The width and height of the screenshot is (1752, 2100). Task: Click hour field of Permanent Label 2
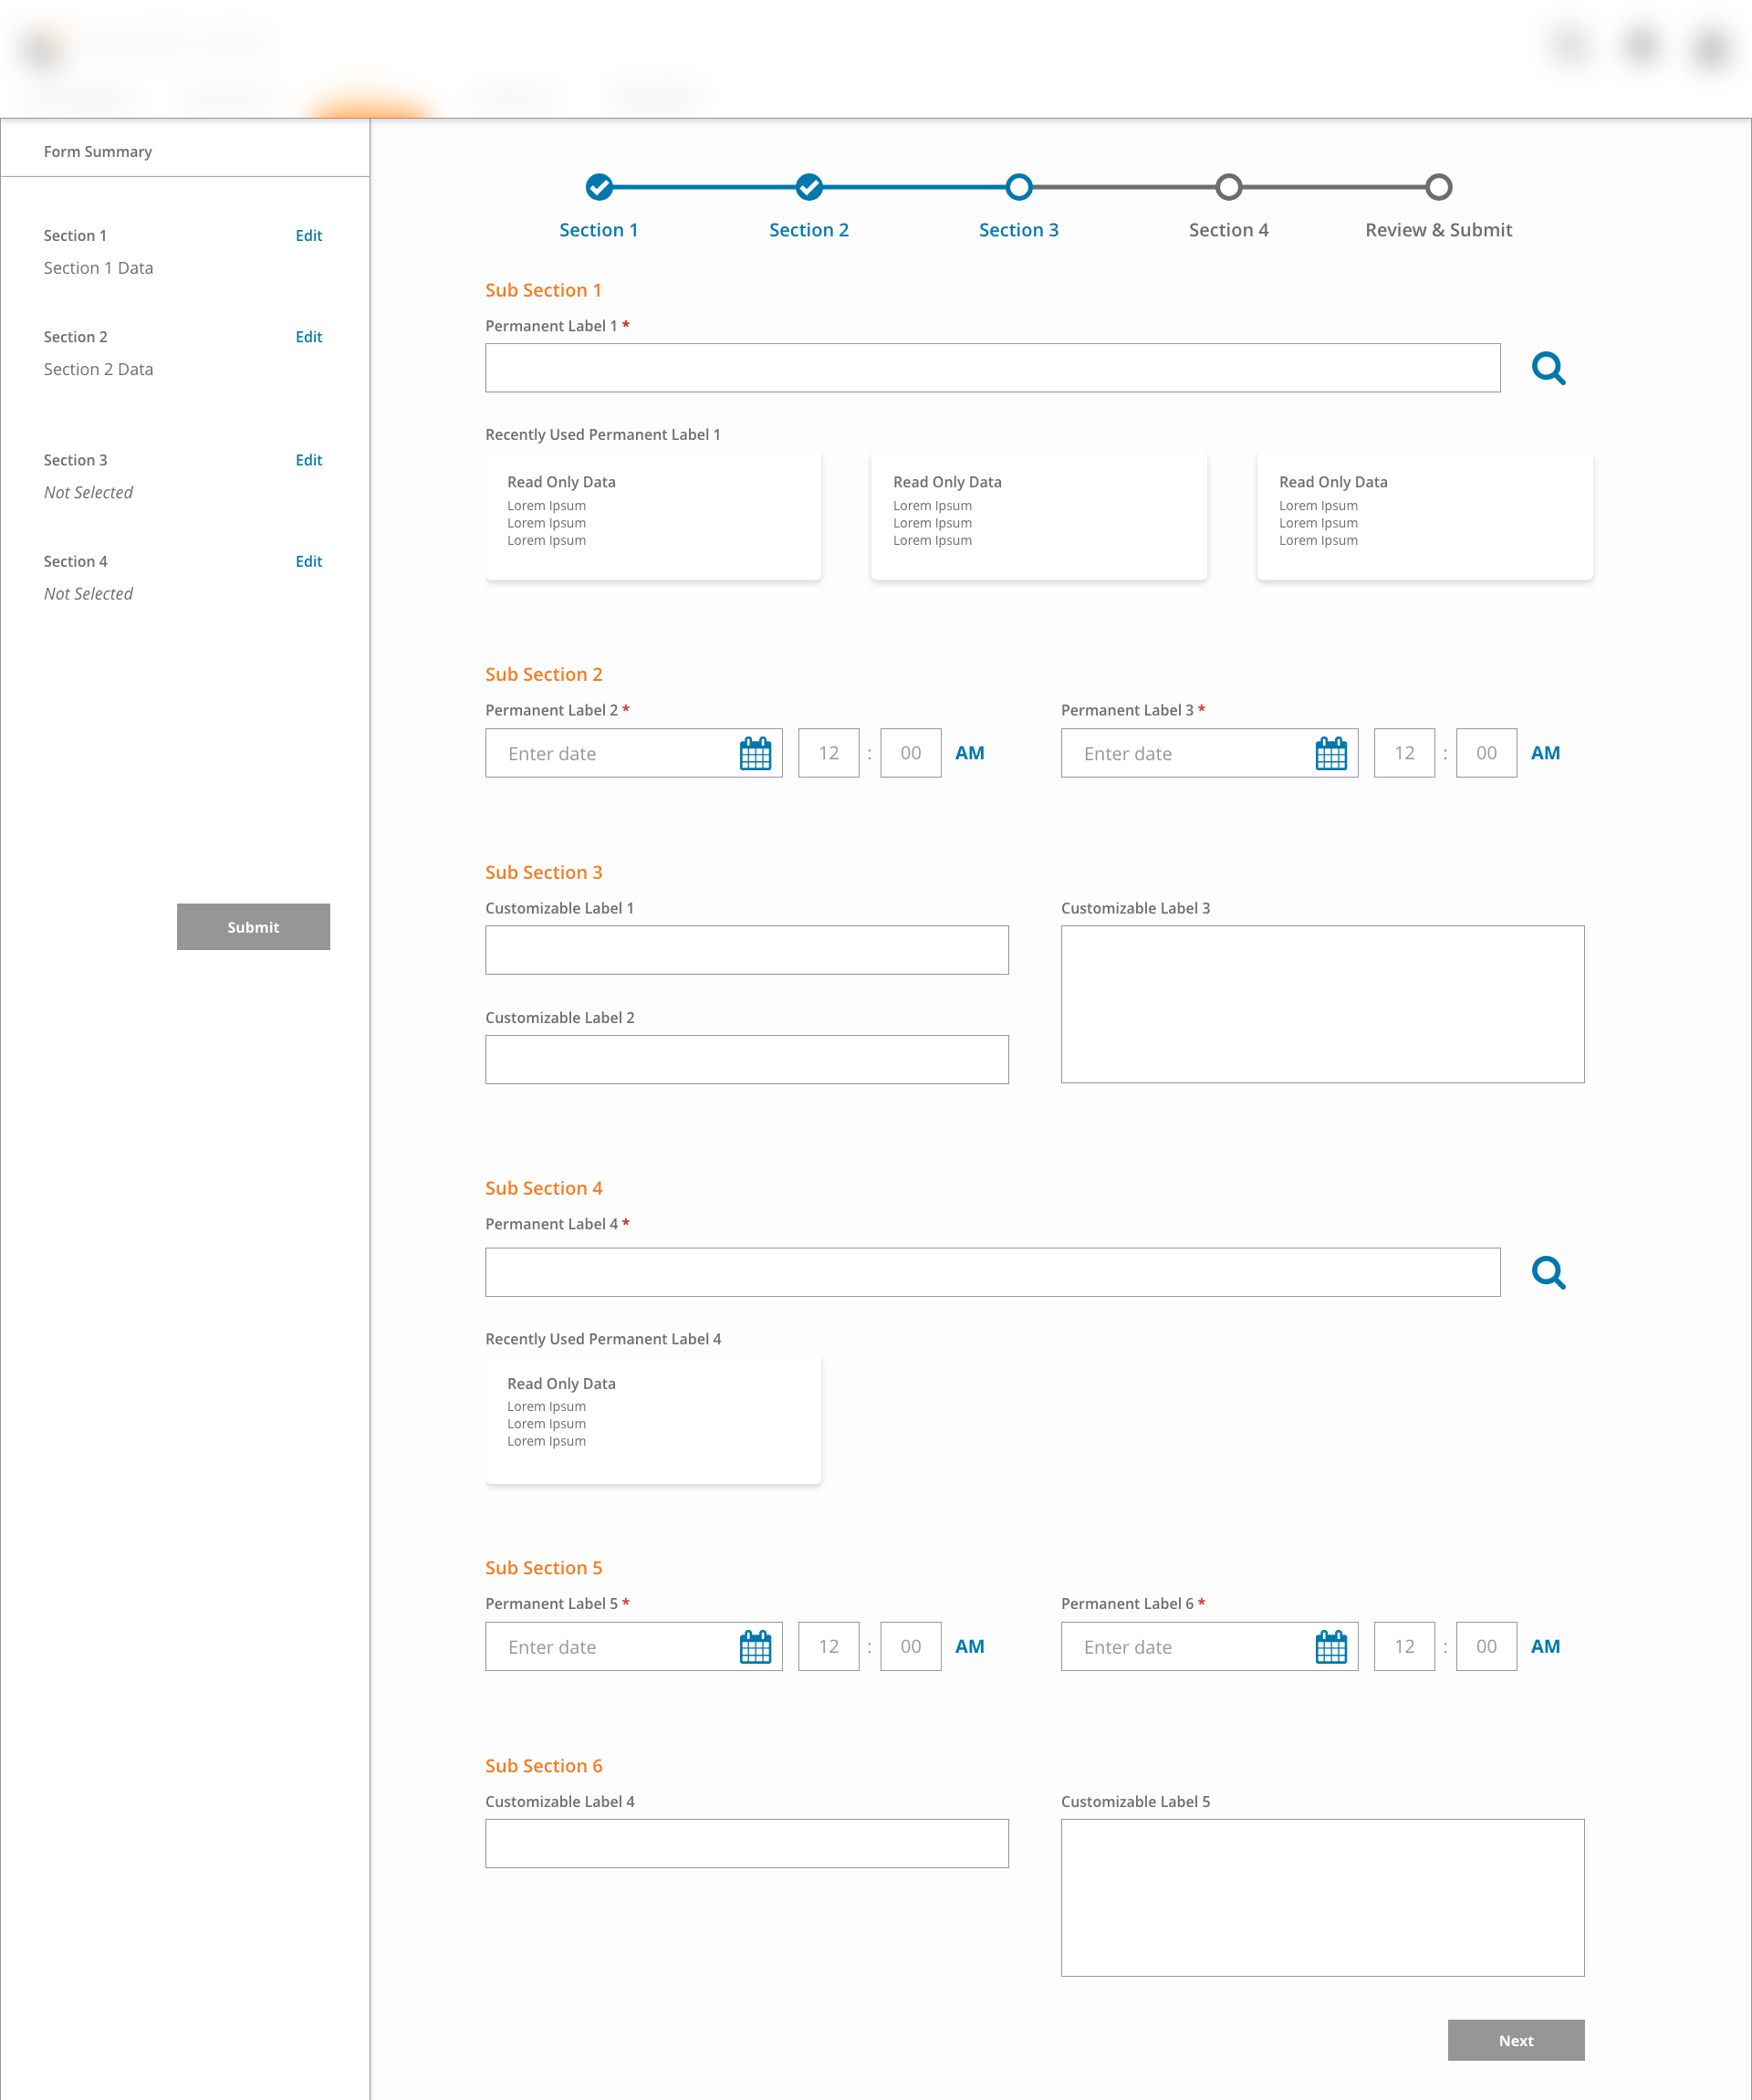[828, 753]
